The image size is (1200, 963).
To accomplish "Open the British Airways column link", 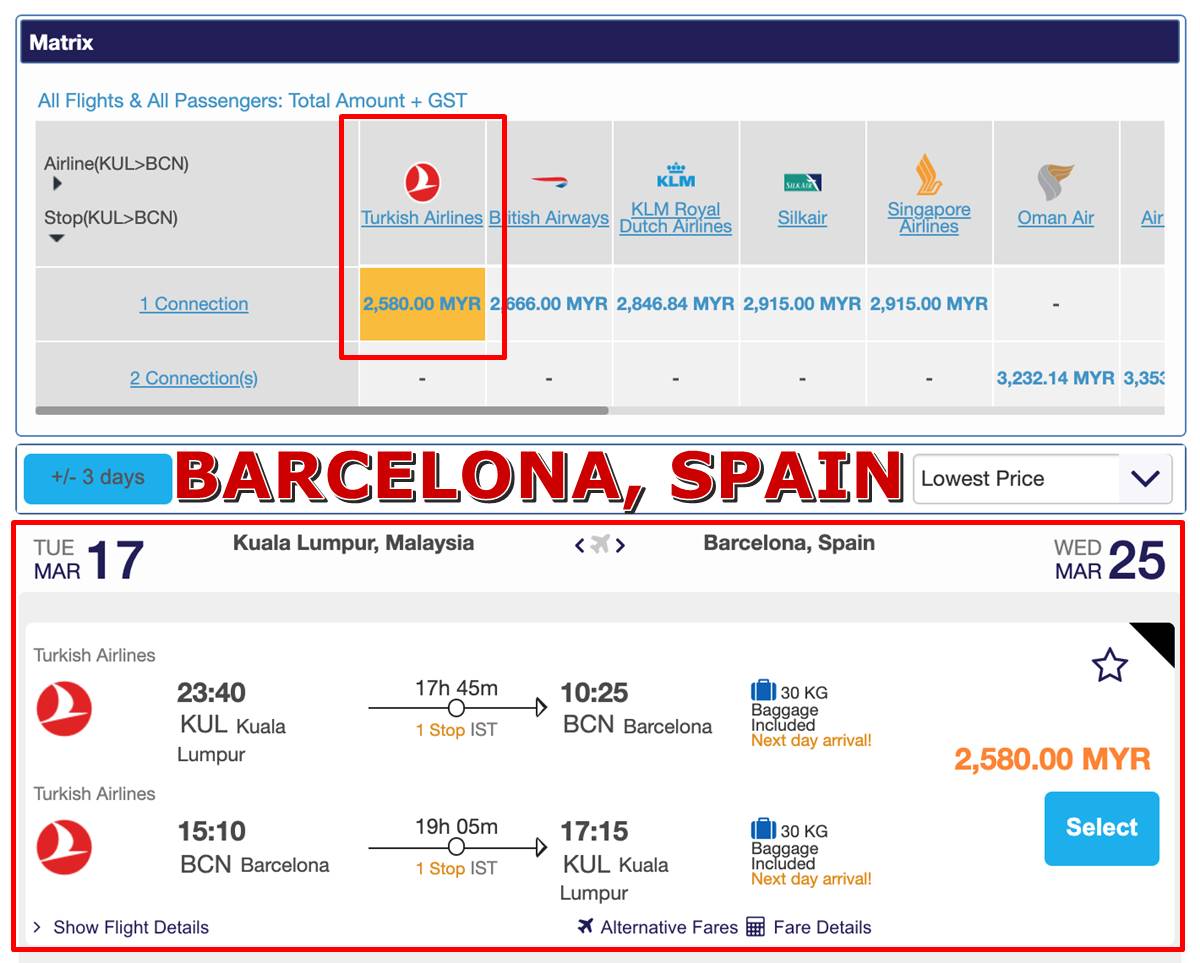I will point(549,218).
